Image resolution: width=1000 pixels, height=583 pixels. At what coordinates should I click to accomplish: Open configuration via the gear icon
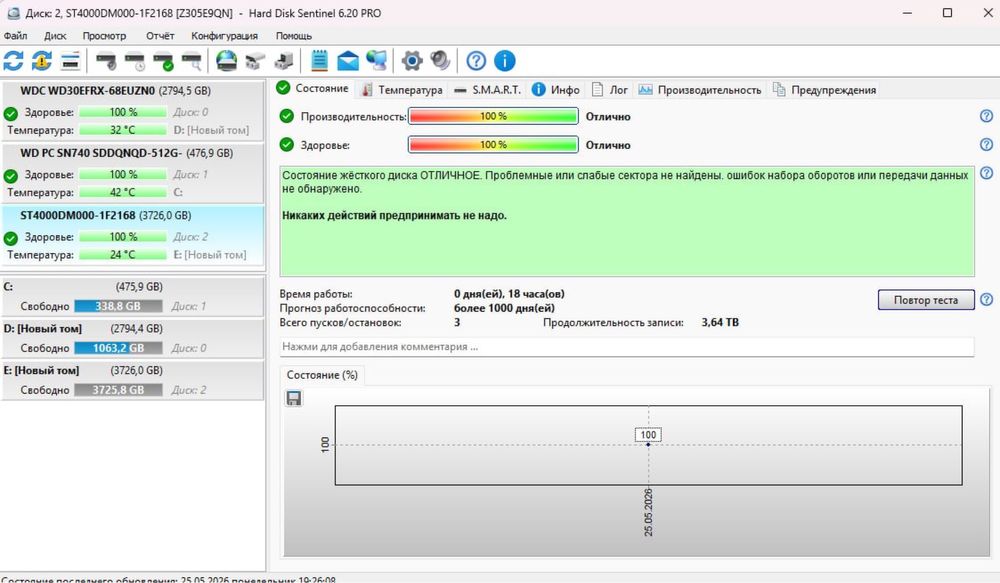tap(412, 61)
